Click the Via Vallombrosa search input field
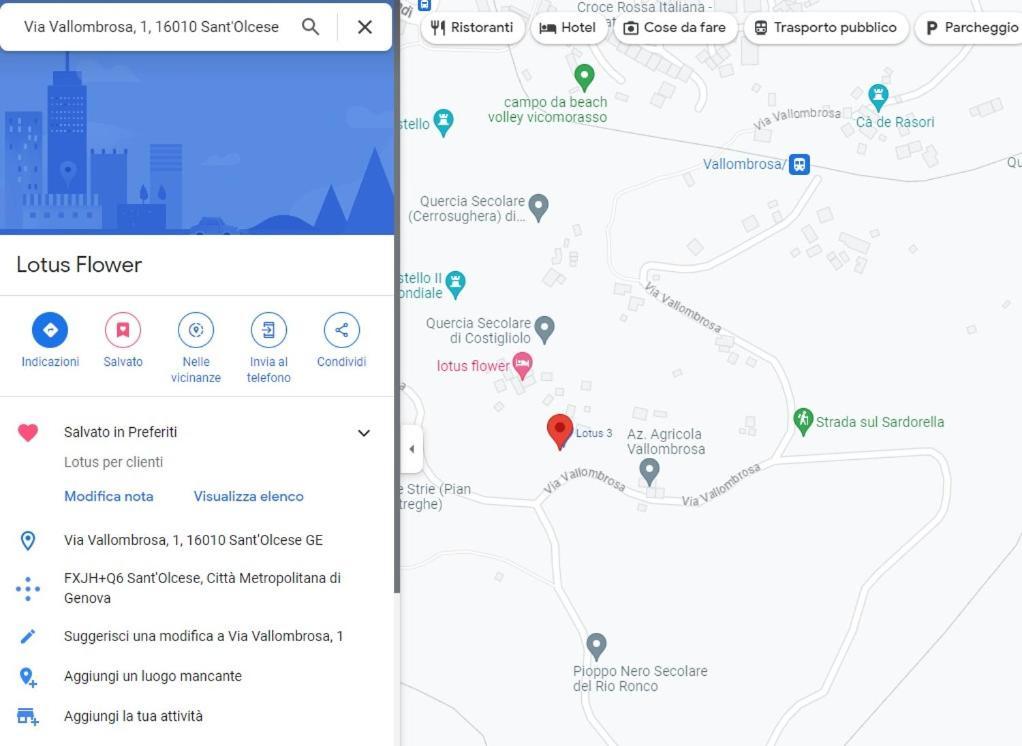Screen dimensions: 1022x746 [151, 27]
